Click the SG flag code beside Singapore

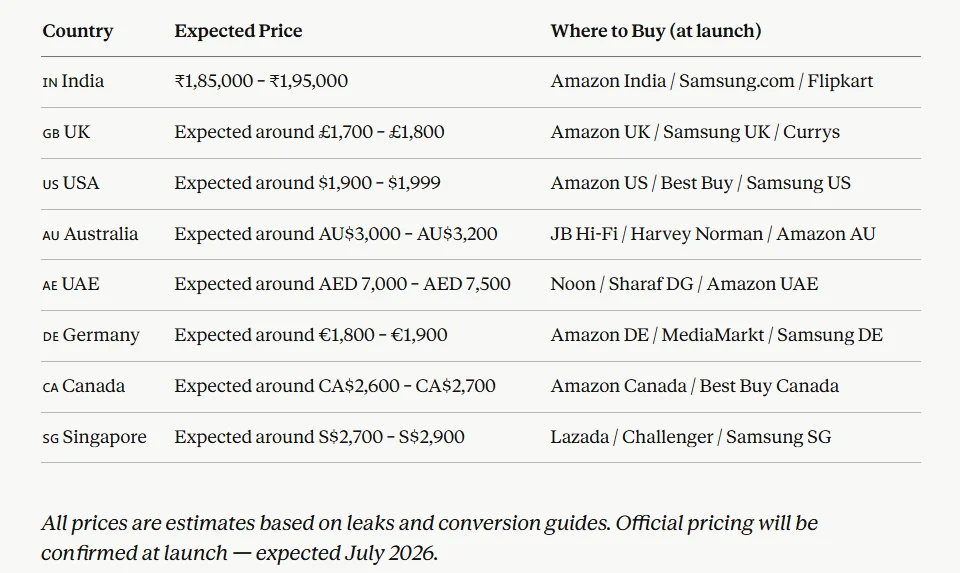[x=51, y=438]
